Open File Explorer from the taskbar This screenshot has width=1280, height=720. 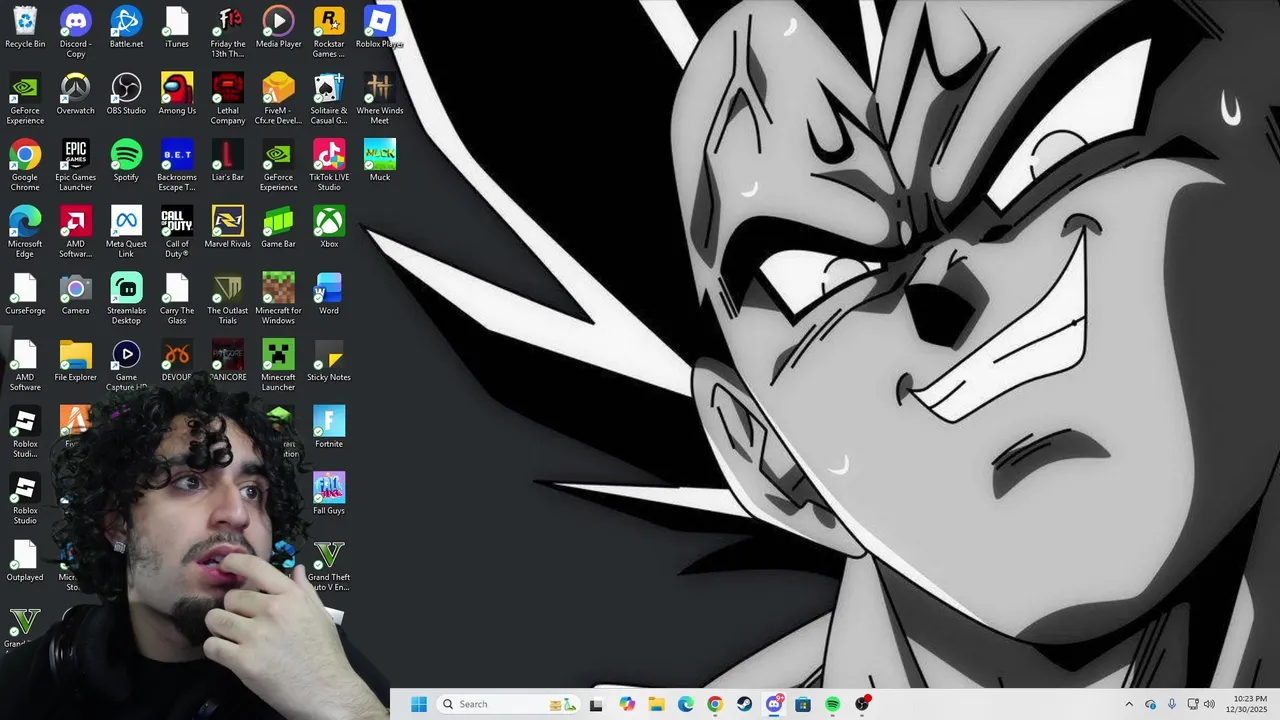(x=656, y=704)
